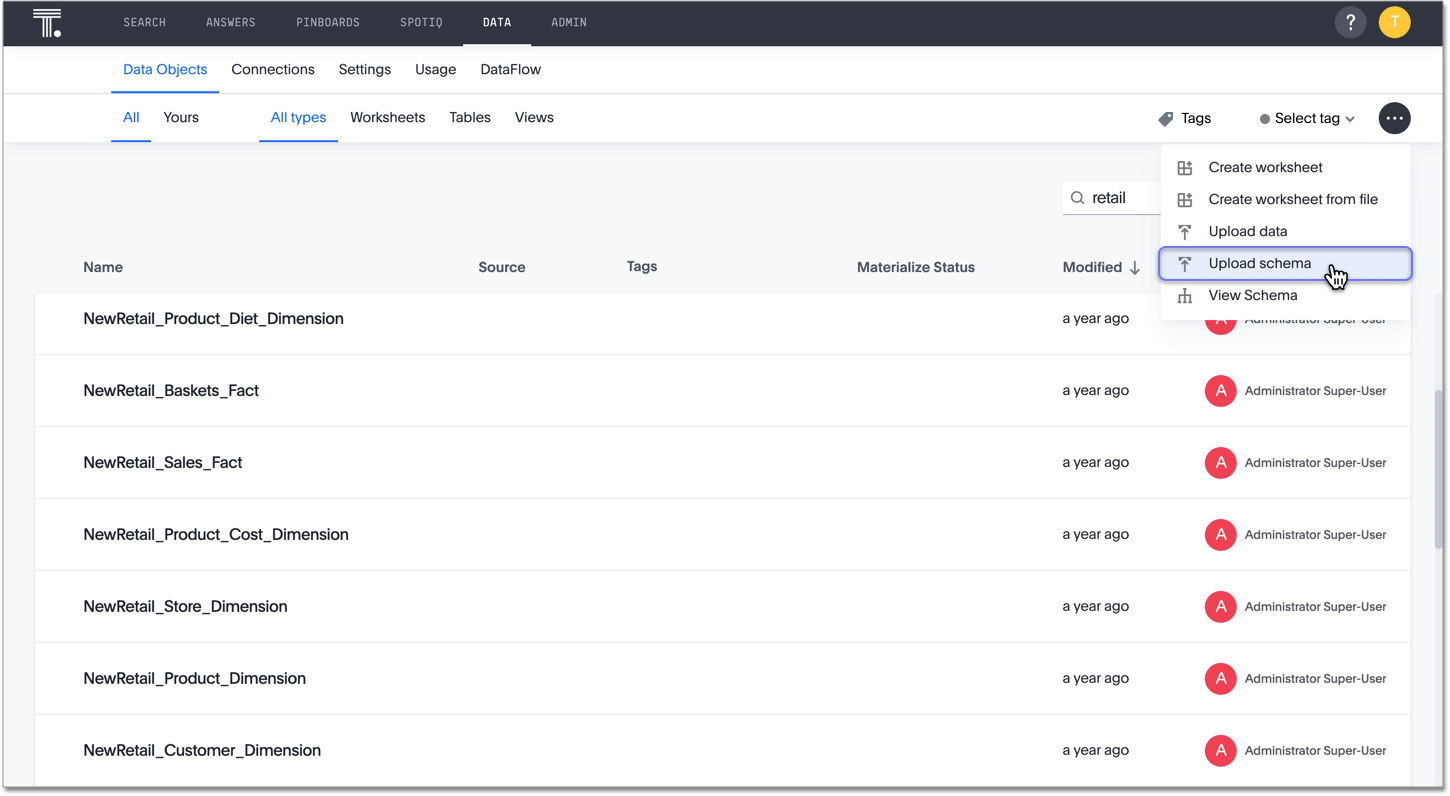The width and height of the screenshot is (1450, 796).
Task: Open the NewRetail_Baskets_Fact table
Action: [171, 390]
